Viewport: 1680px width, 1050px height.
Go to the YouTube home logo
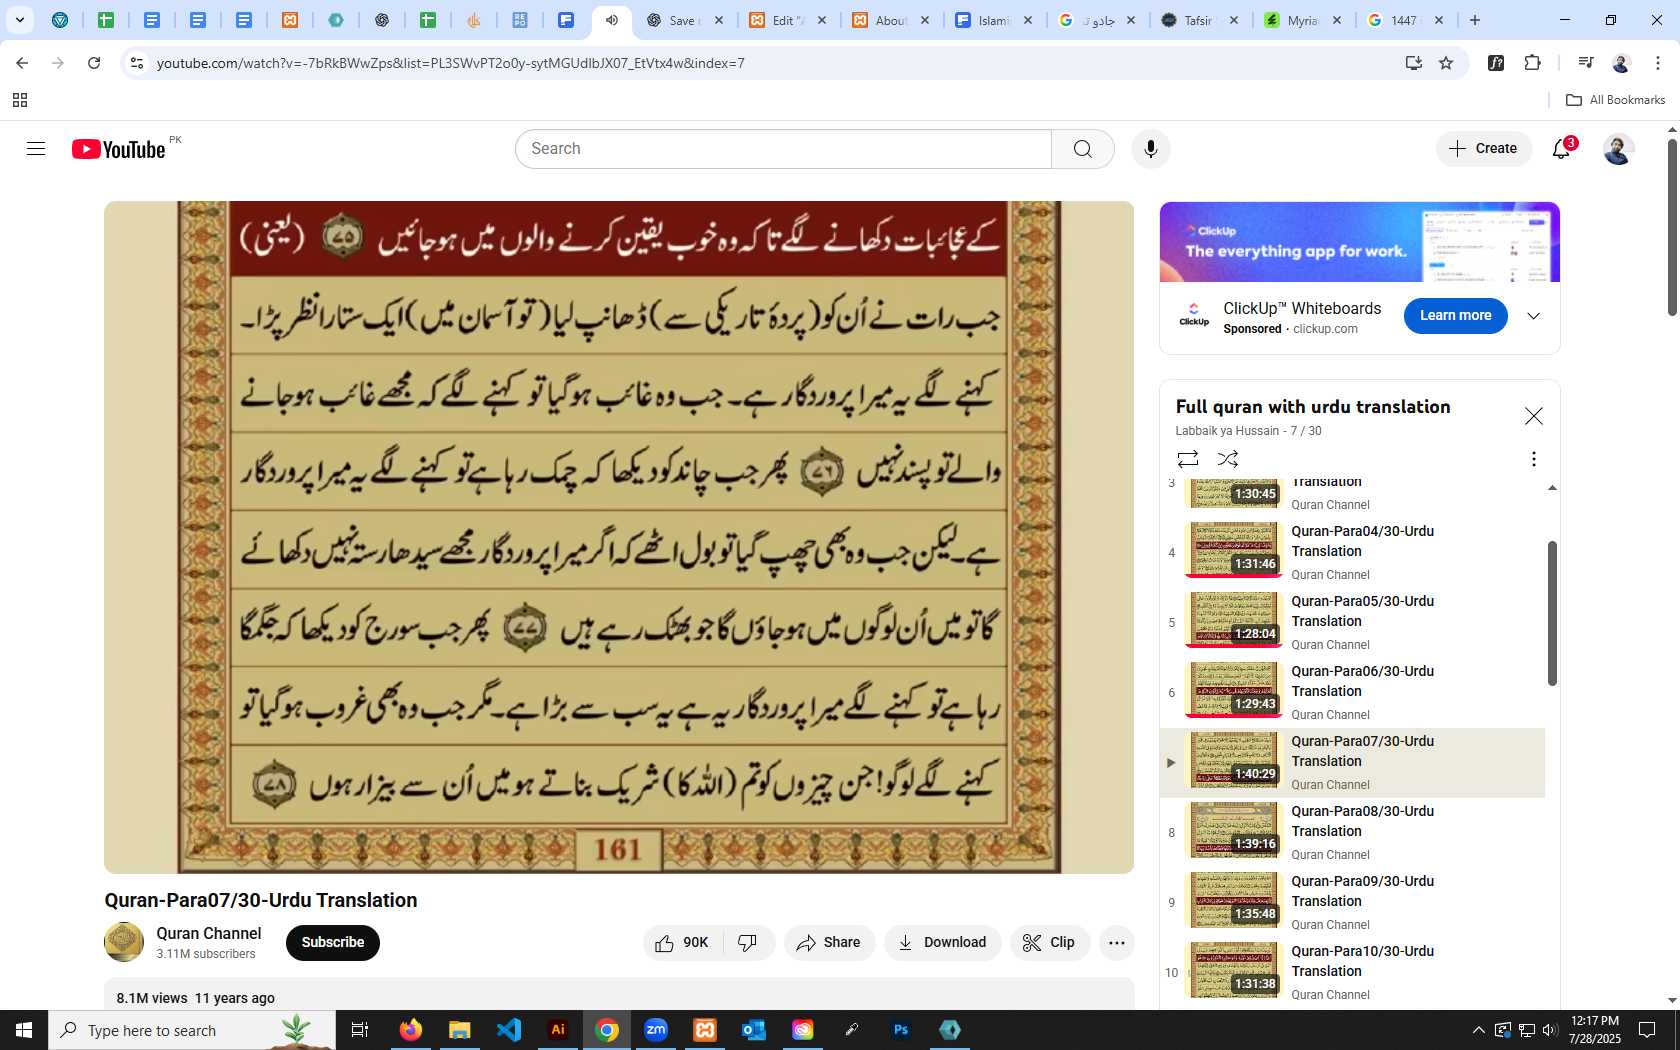click(119, 149)
